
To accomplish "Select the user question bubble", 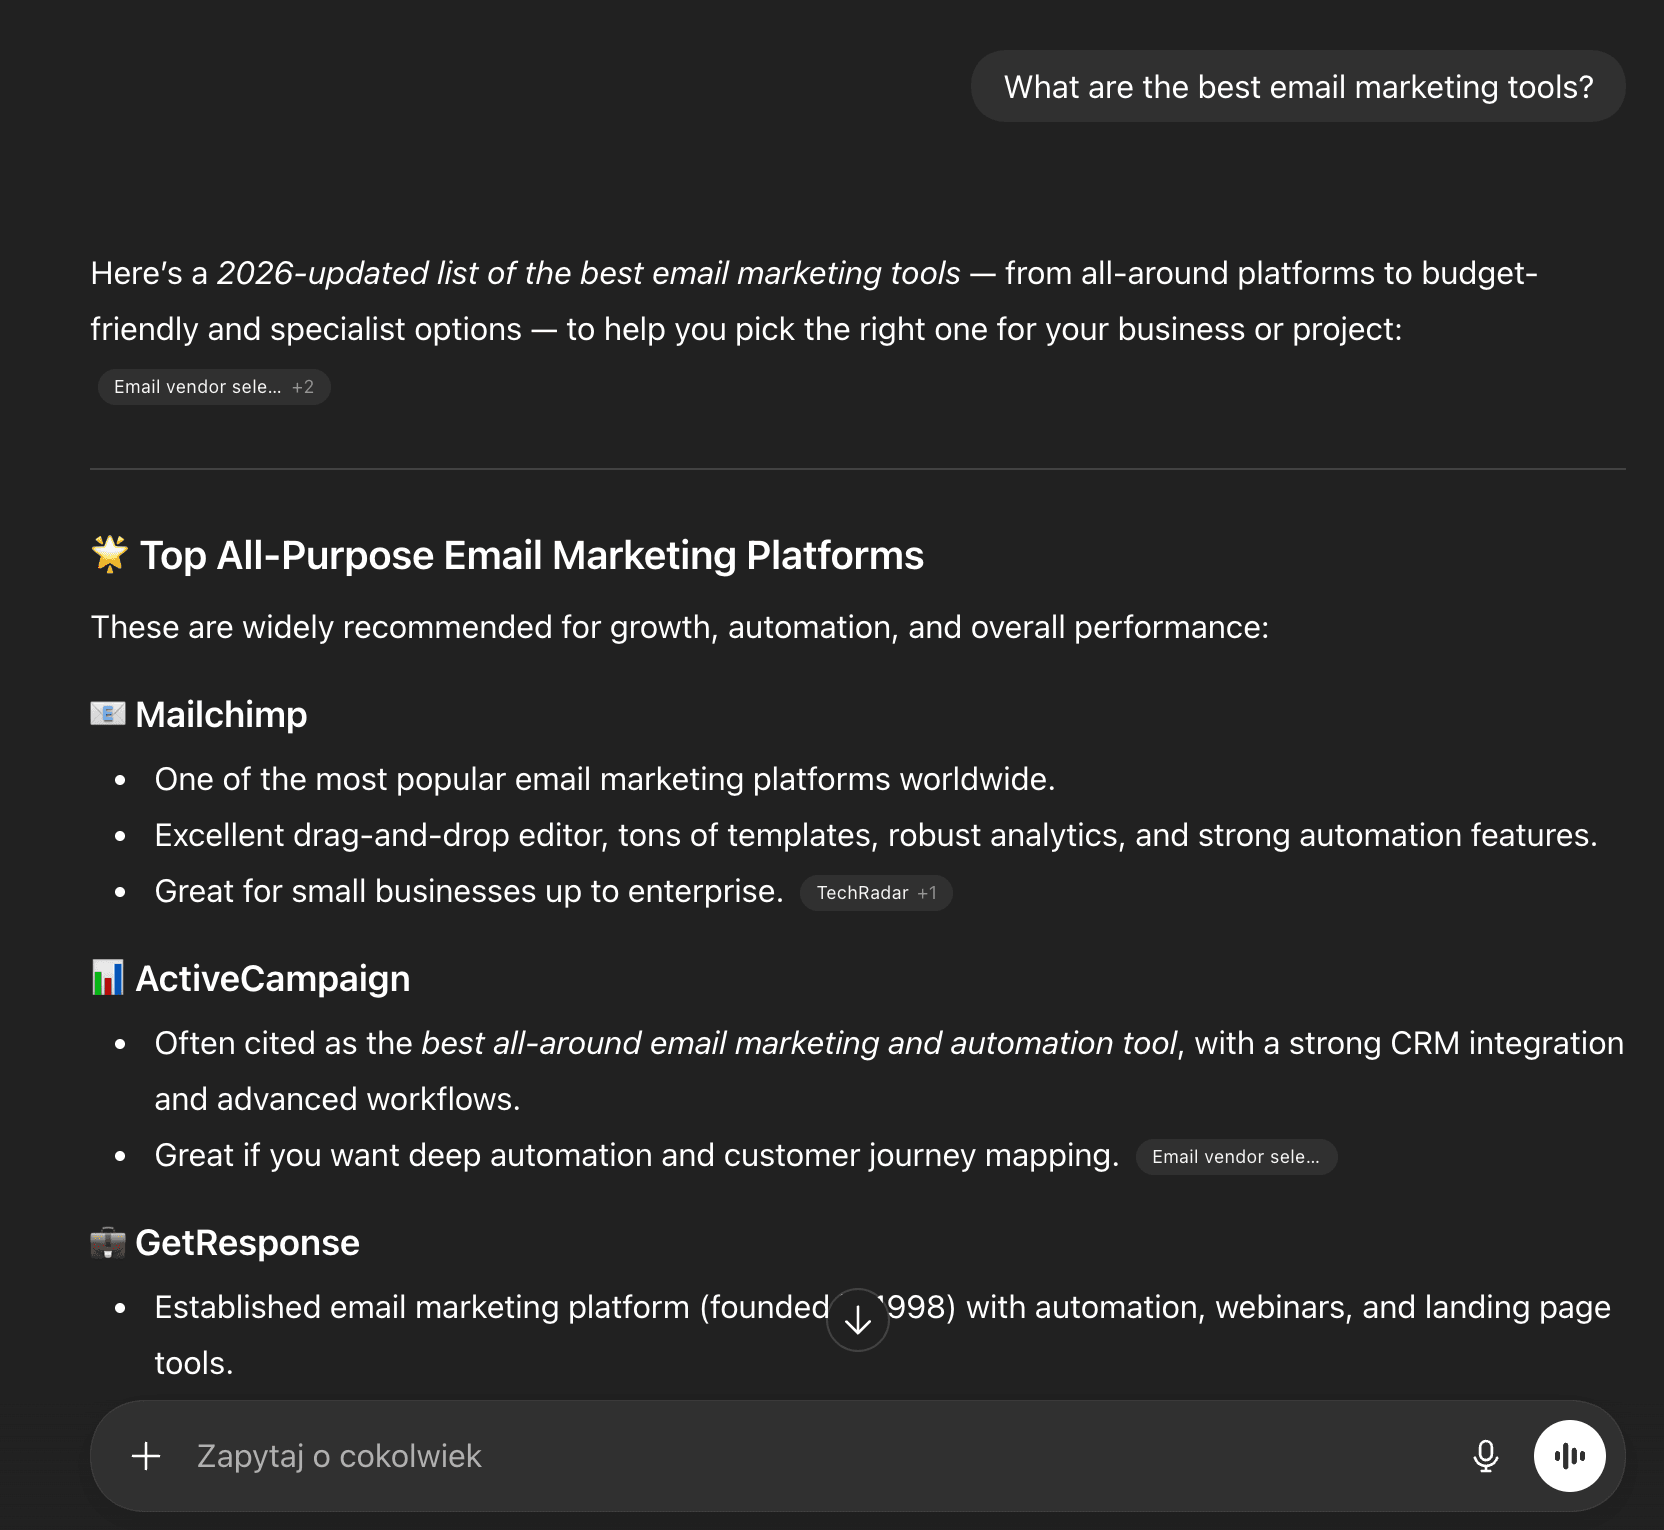I will (x=1298, y=86).
